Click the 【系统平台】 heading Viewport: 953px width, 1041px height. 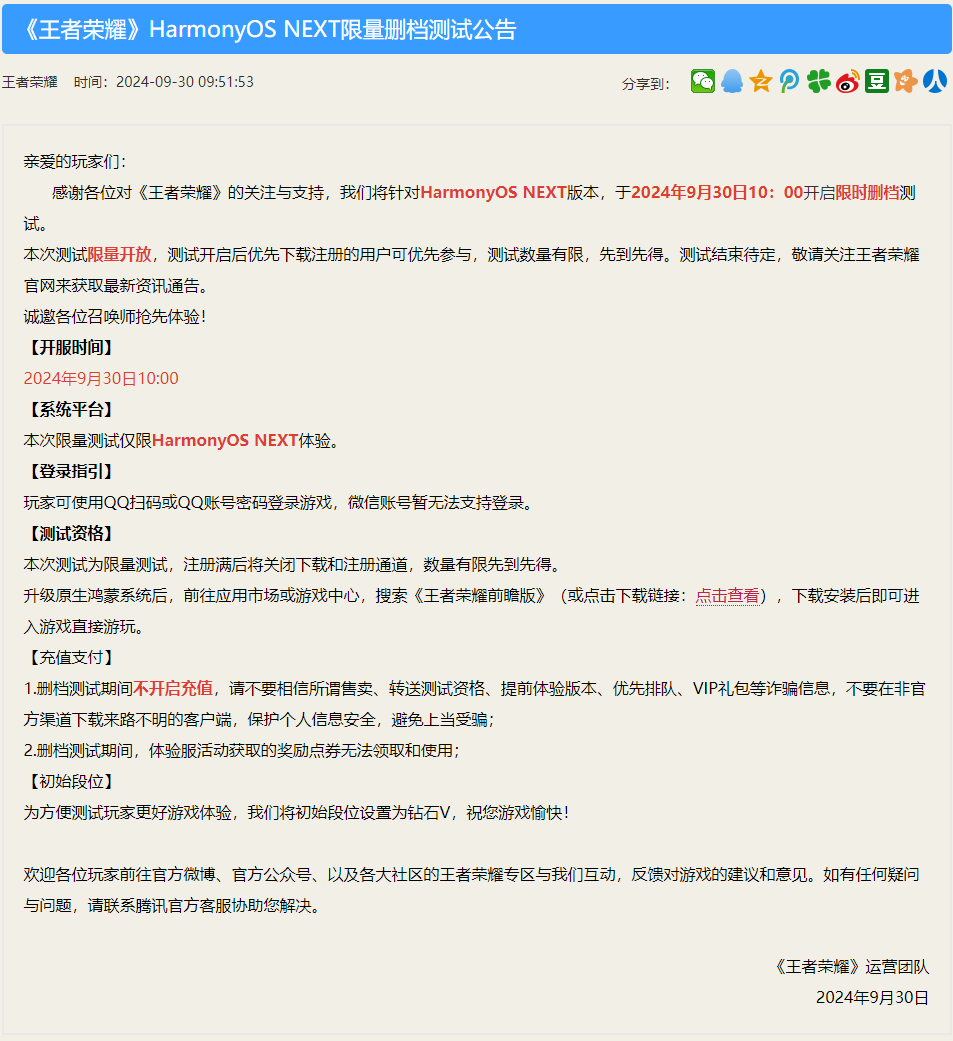pyautogui.click(x=72, y=410)
